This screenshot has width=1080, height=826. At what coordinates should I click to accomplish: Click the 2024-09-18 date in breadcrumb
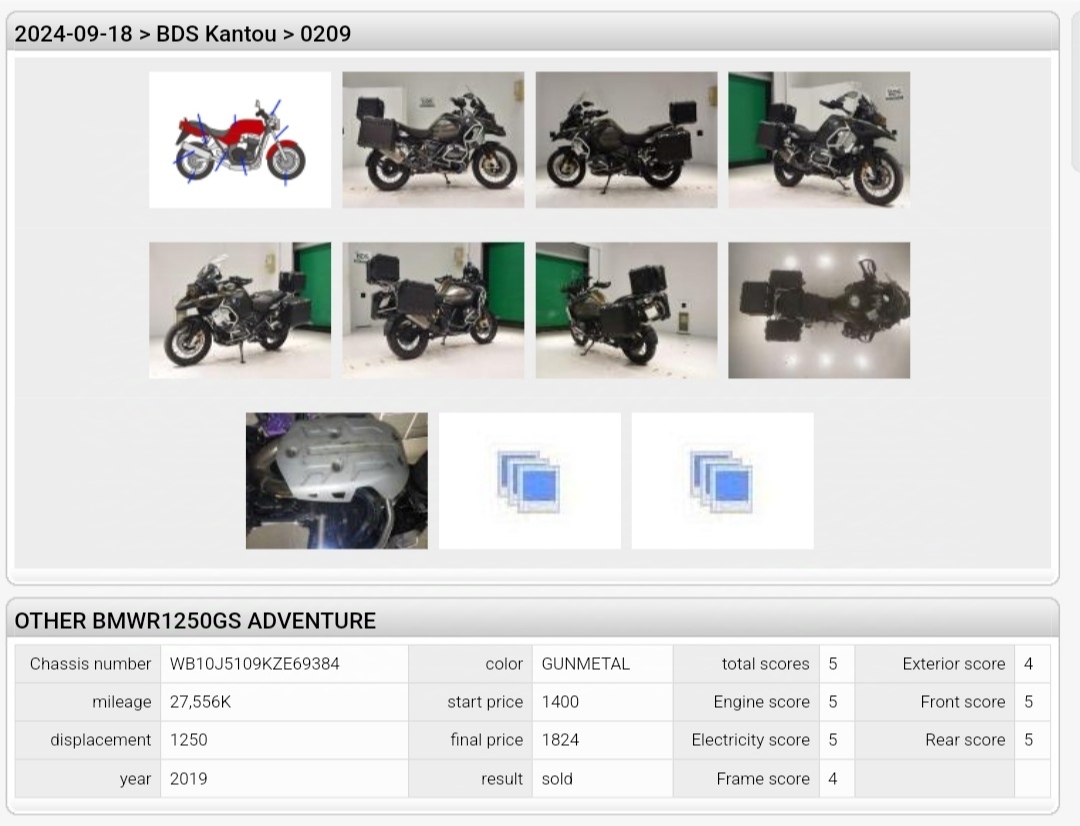tap(73, 34)
